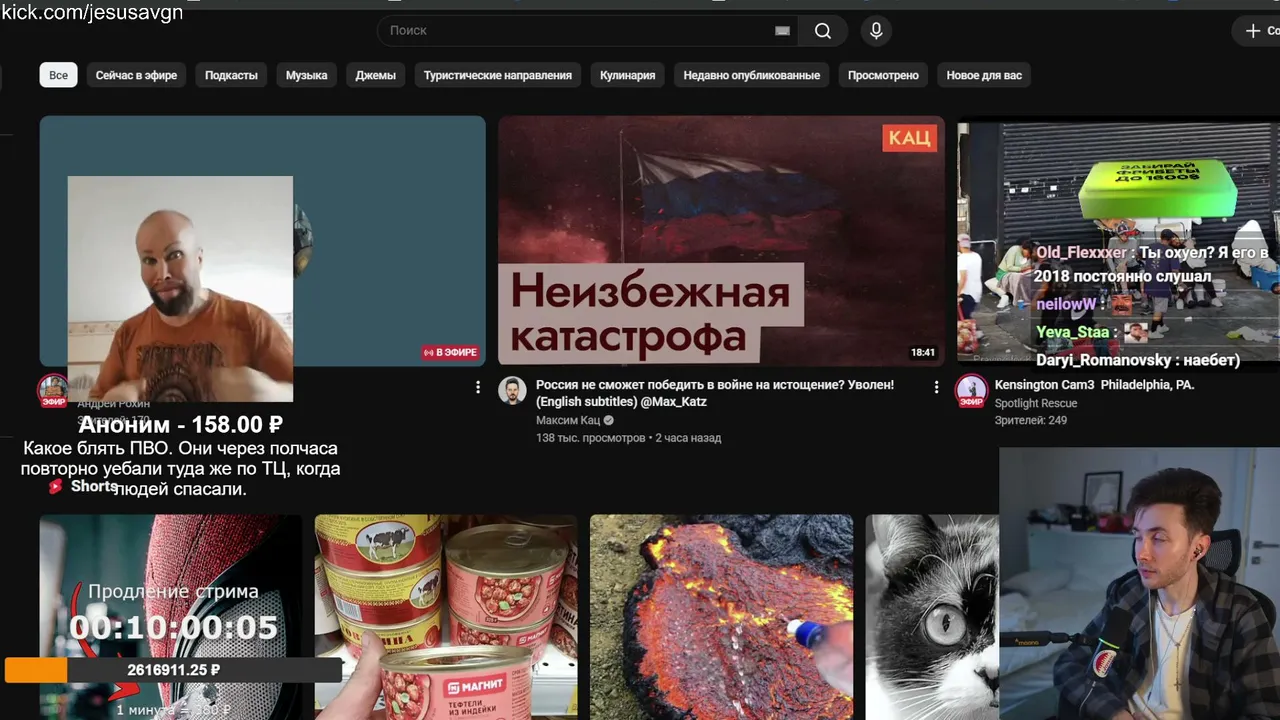
Task: Open the Новое для вас chip
Action: pyautogui.click(x=984, y=75)
